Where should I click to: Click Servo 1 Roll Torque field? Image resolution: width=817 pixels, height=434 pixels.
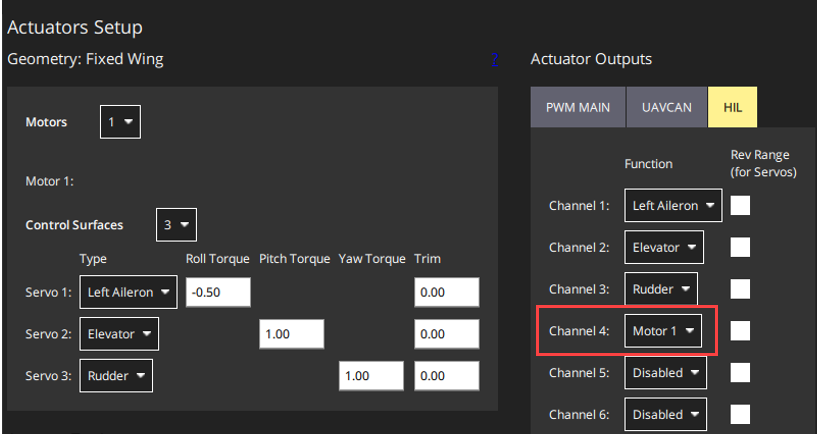(x=217, y=292)
